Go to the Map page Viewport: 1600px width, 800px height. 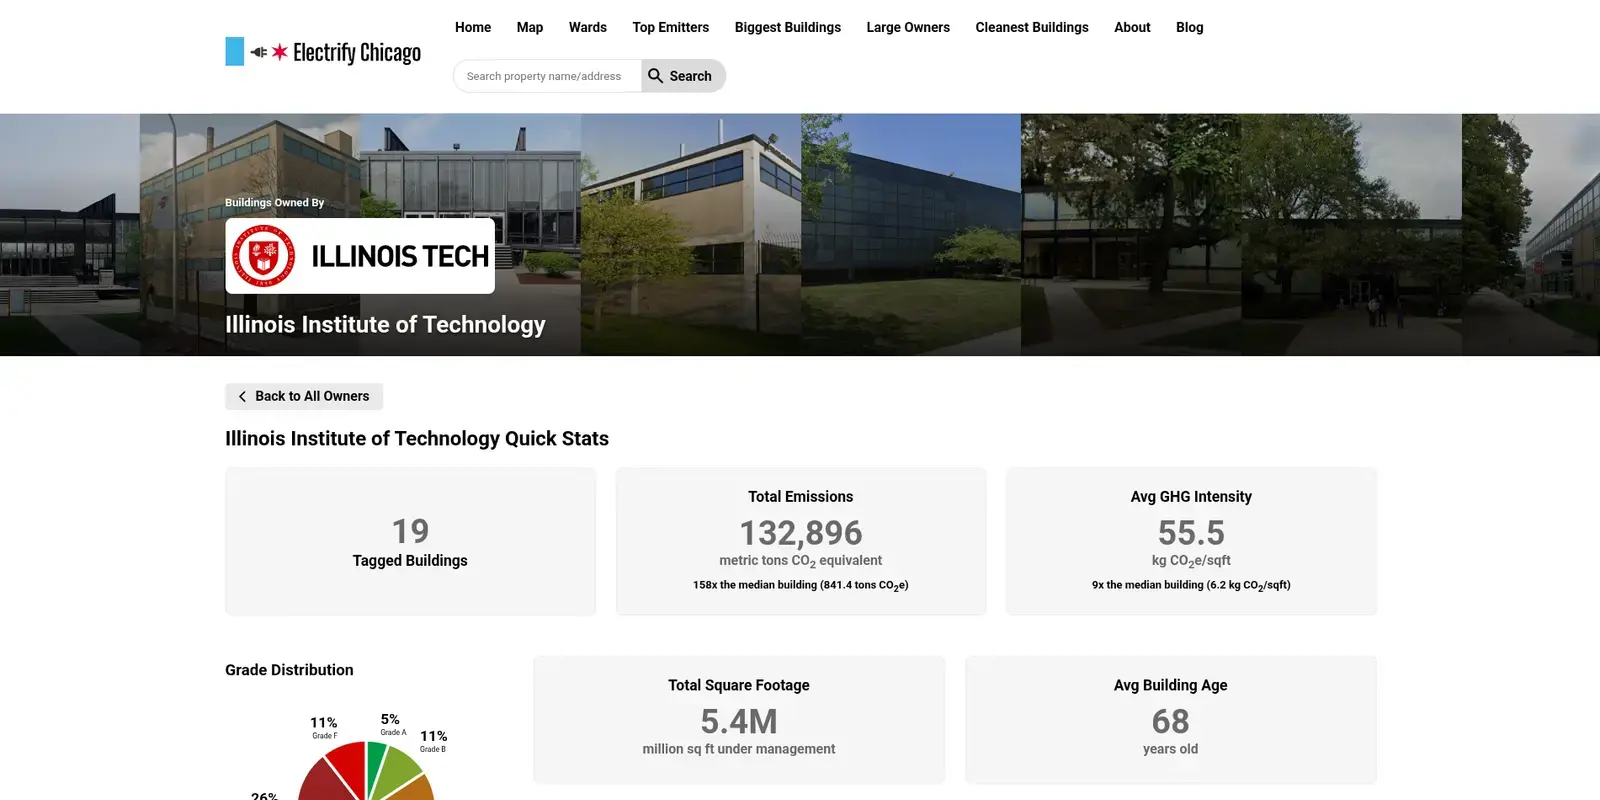[x=529, y=27]
